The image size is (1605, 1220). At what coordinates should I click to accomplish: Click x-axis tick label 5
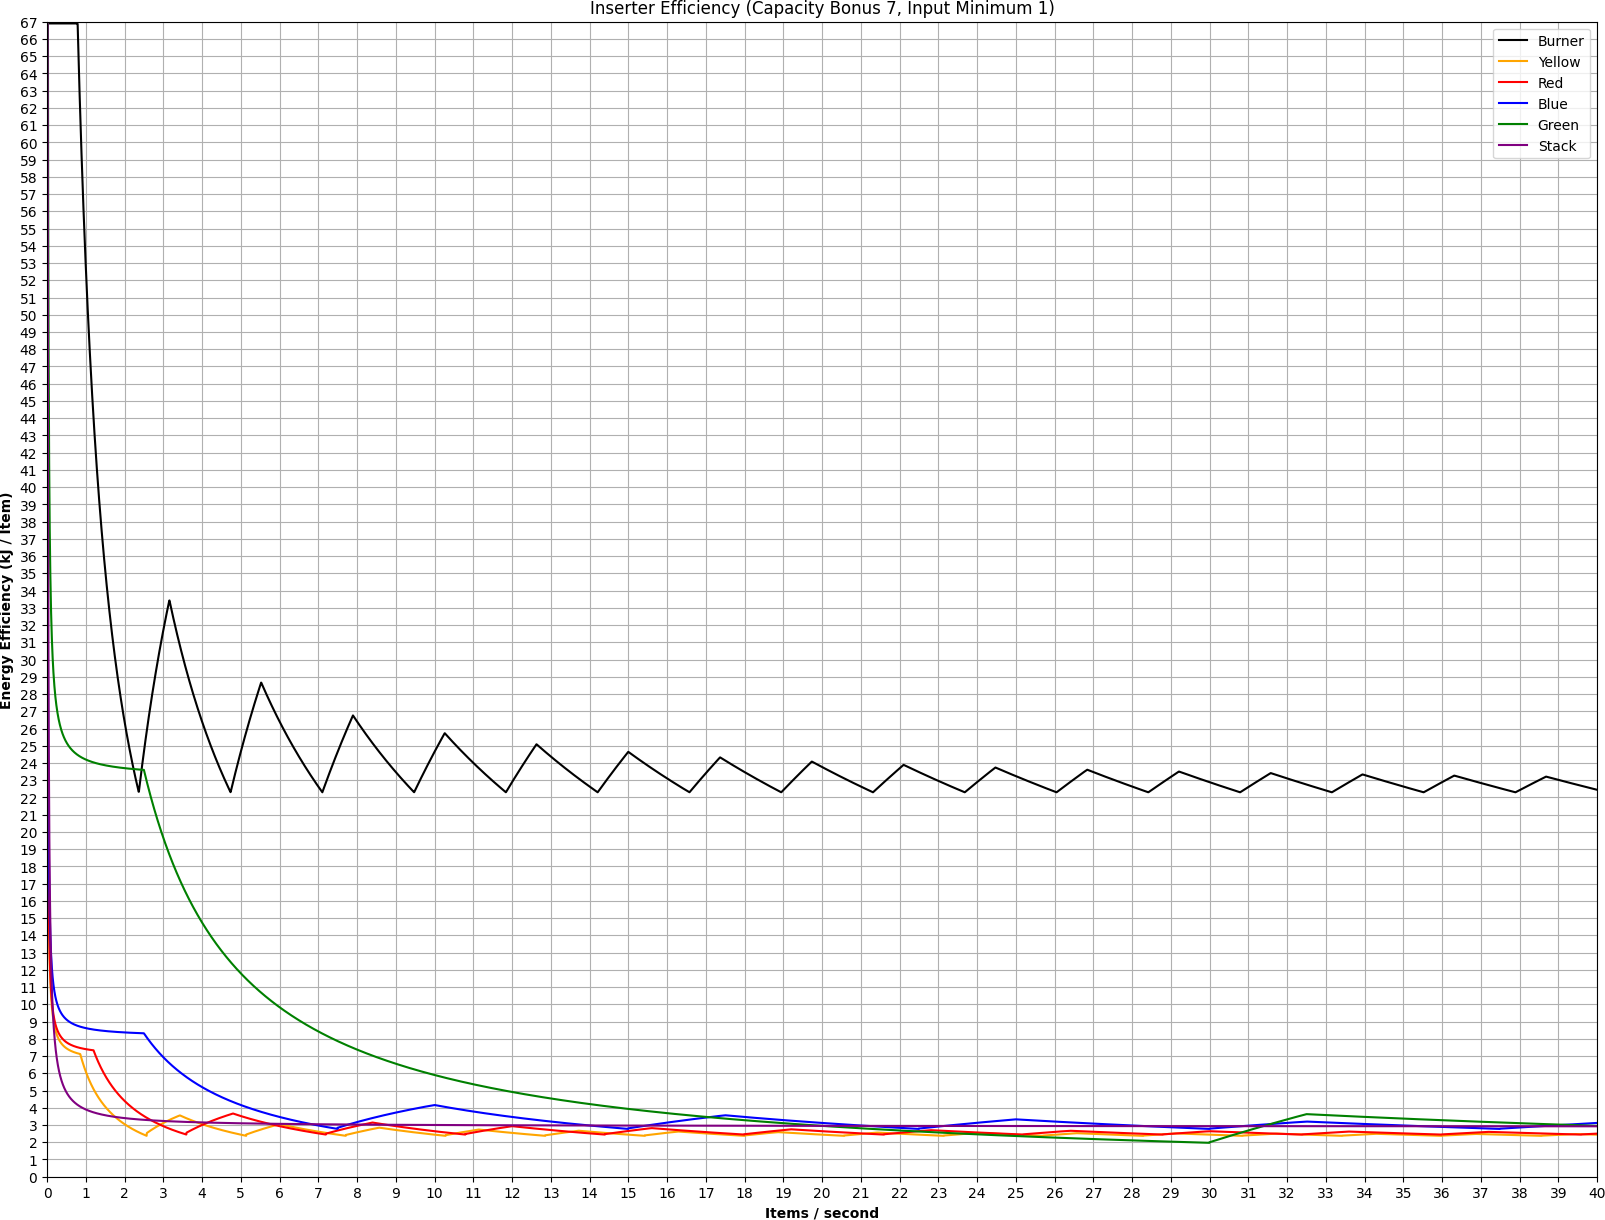pyautogui.click(x=241, y=1193)
